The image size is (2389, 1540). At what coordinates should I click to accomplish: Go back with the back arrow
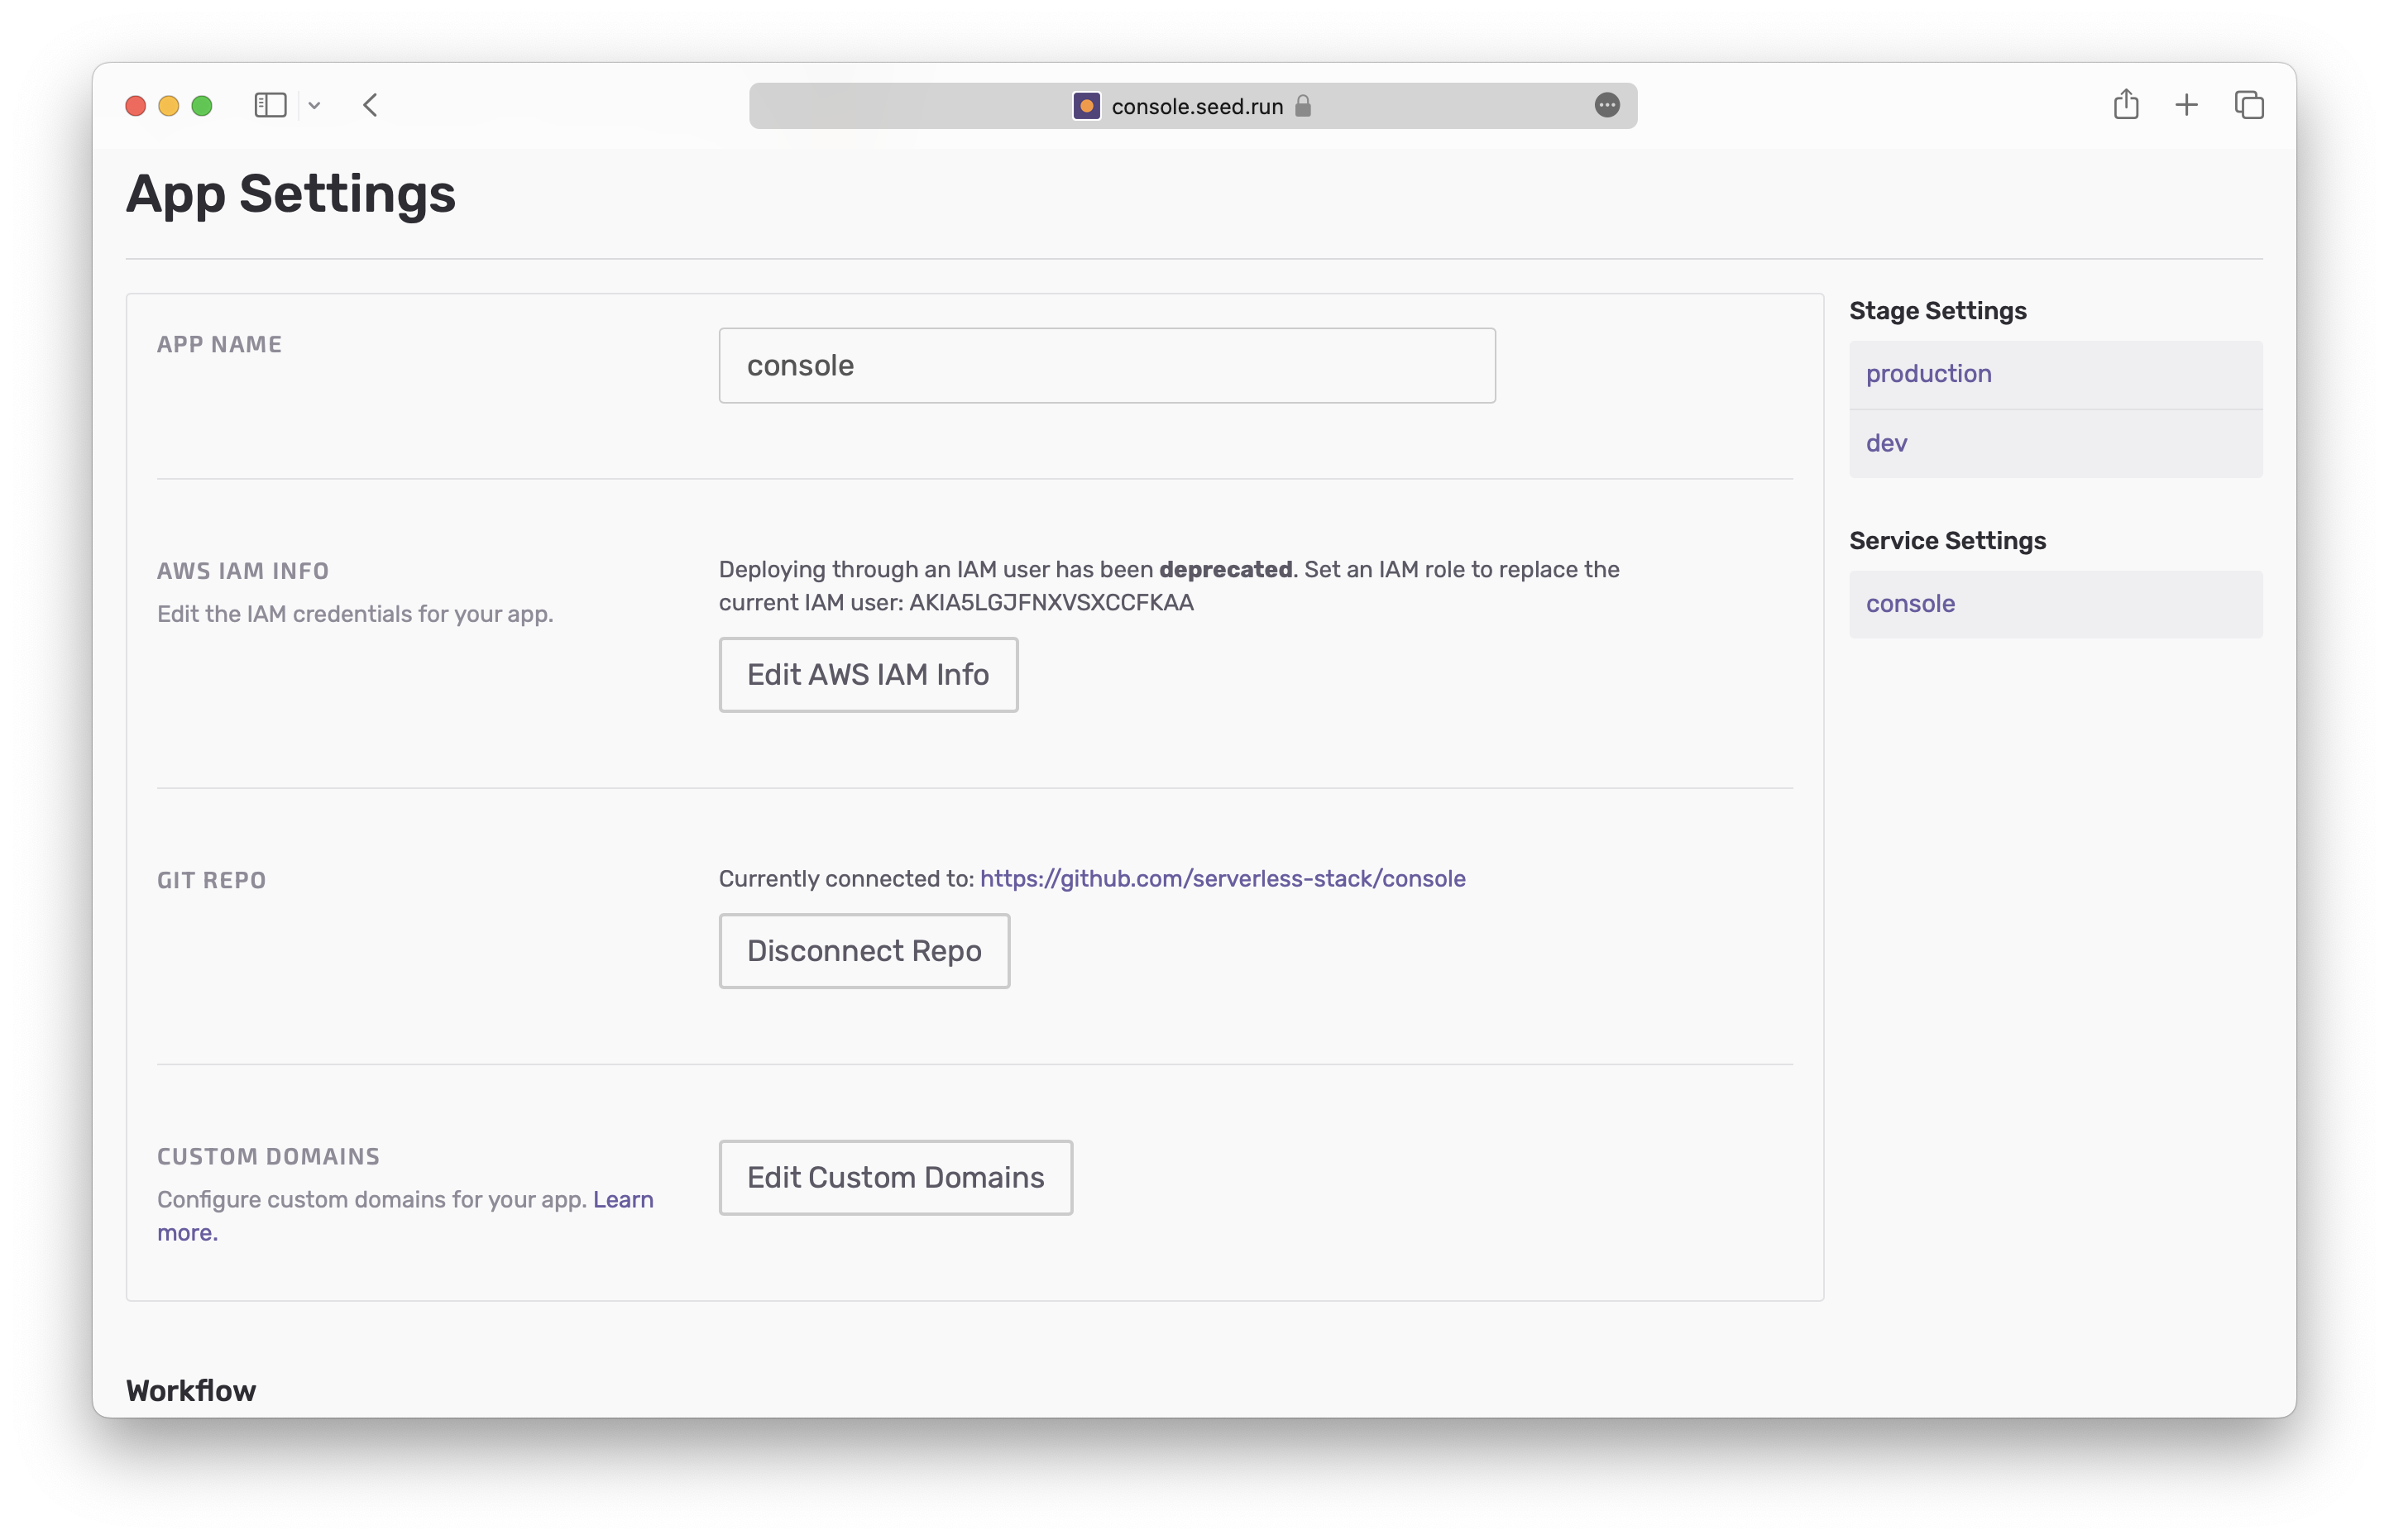click(x=370, y=105)
